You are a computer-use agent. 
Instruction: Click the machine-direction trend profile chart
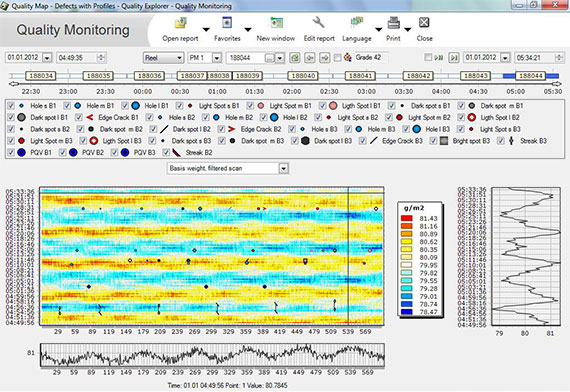(x=526, y=256)
